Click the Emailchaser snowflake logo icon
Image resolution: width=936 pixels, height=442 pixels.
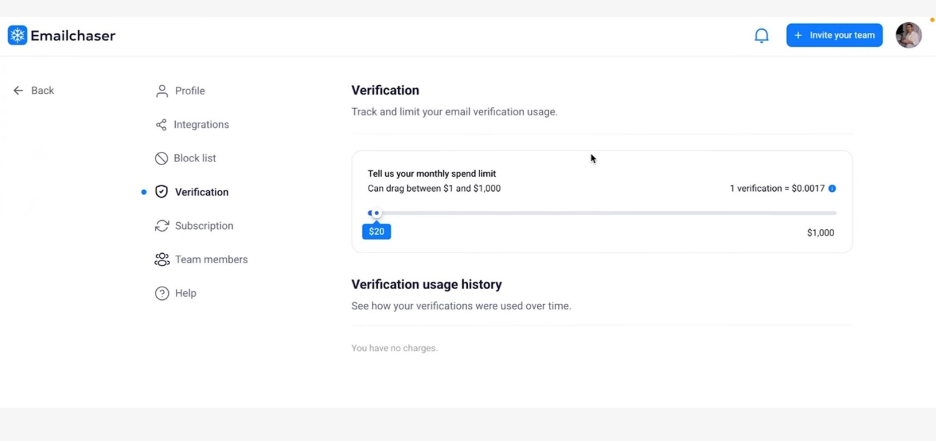[17, 36]
